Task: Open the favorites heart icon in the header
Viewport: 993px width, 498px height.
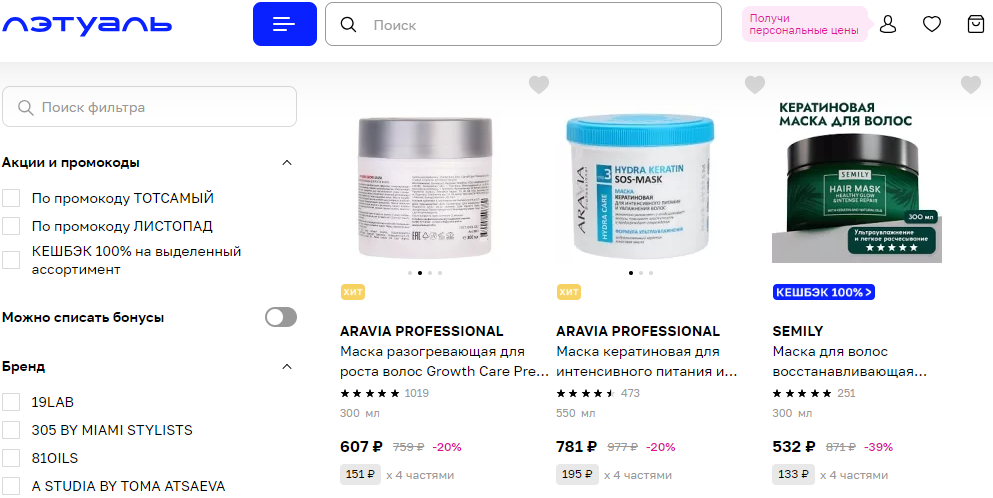Action: tap(932, 25)
